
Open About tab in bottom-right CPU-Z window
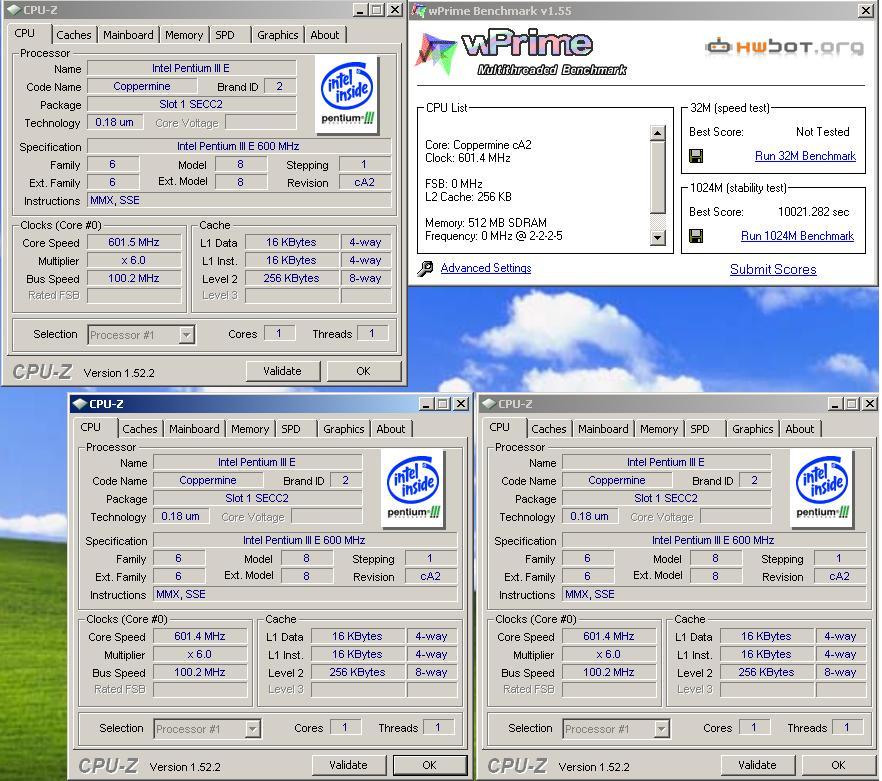click(800, 429)
